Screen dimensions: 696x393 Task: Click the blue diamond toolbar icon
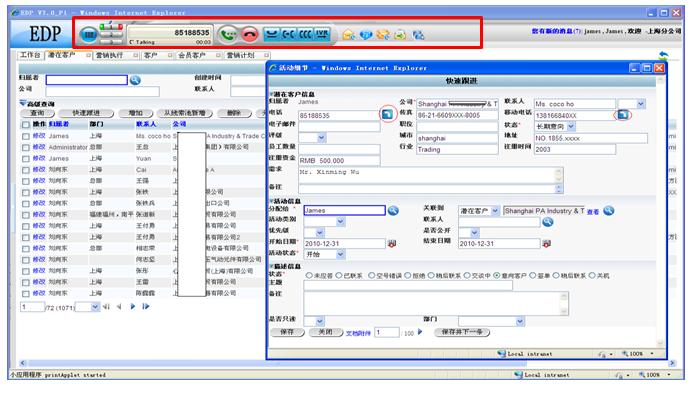[366, 34]
